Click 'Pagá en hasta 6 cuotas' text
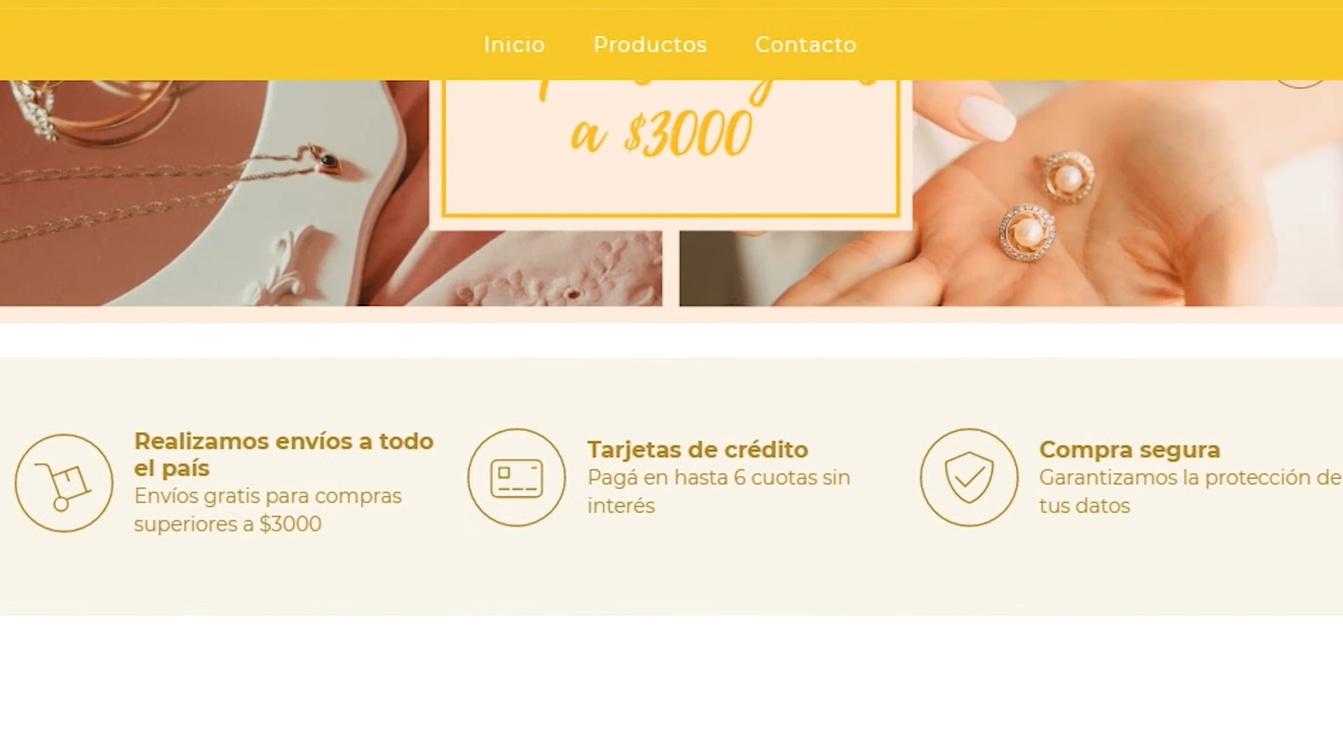The width and height of the screenshot is (1343, 756). tap(718, 491)
